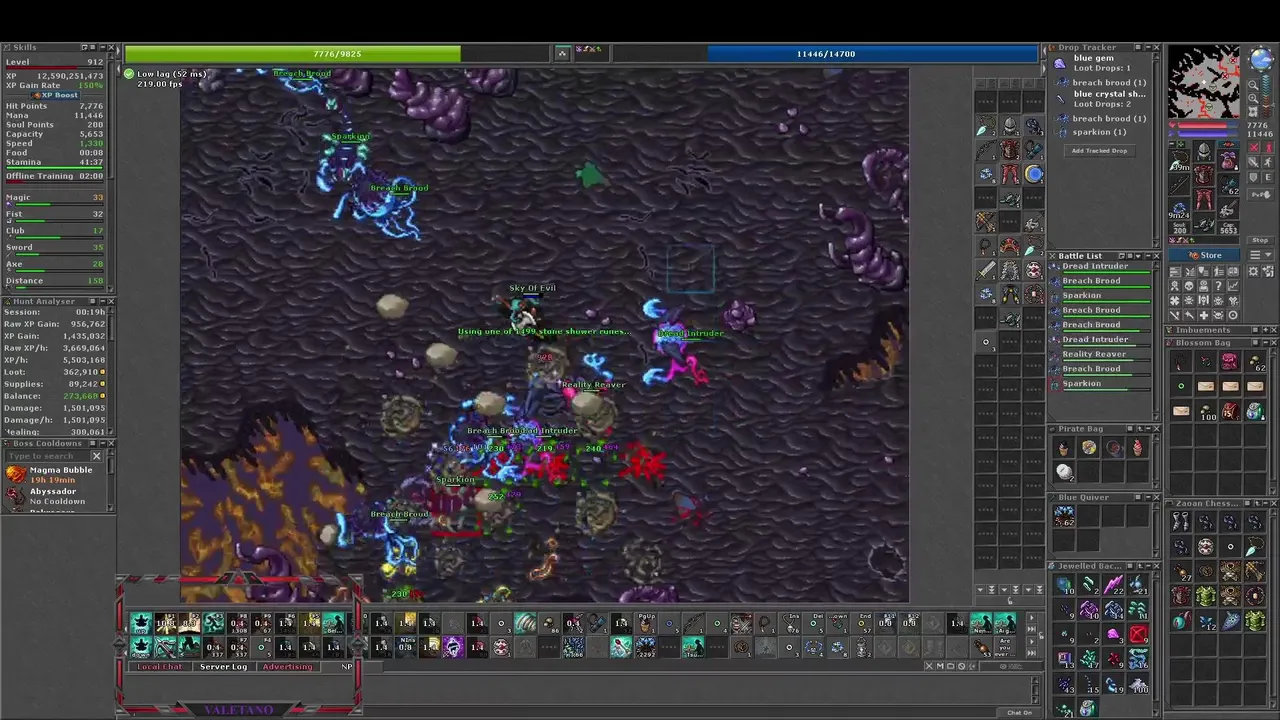Click the quiver slot showing 62

pyautogui.click(x=1228, y=184)
